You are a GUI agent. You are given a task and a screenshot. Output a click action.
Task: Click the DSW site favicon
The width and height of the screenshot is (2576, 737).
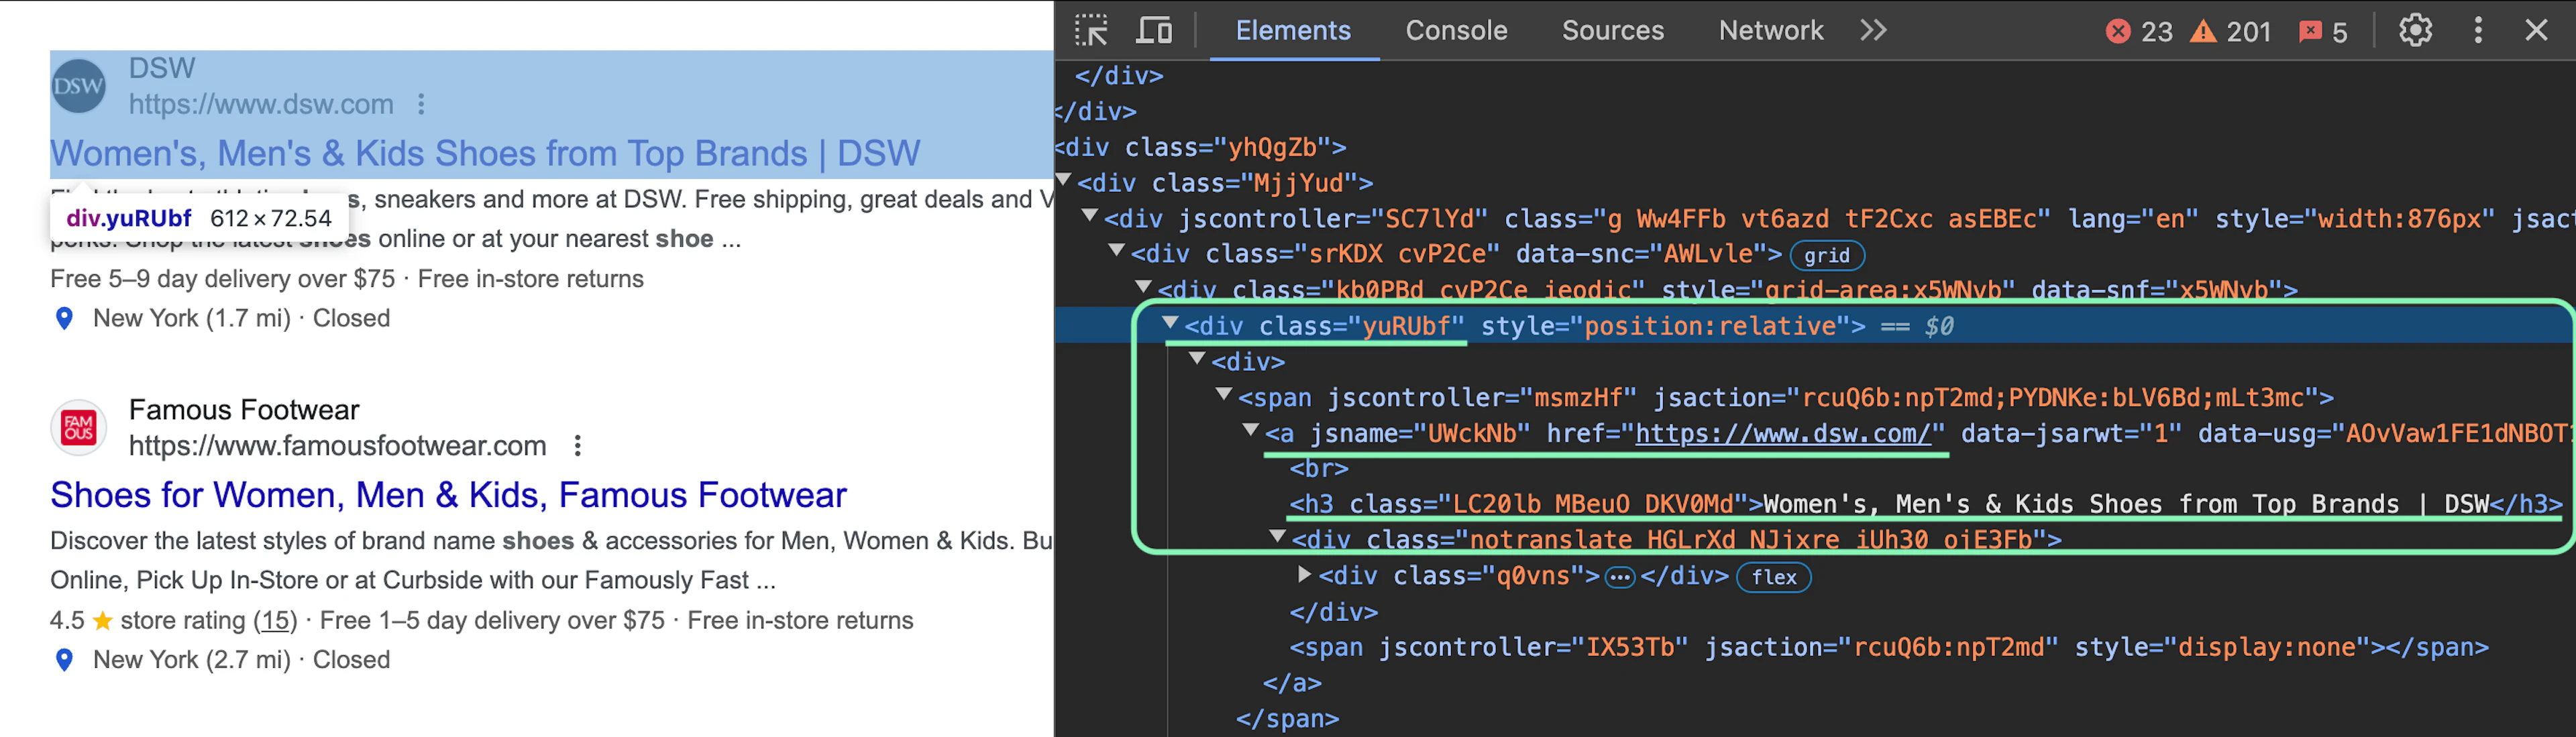(x=78, y=86)
